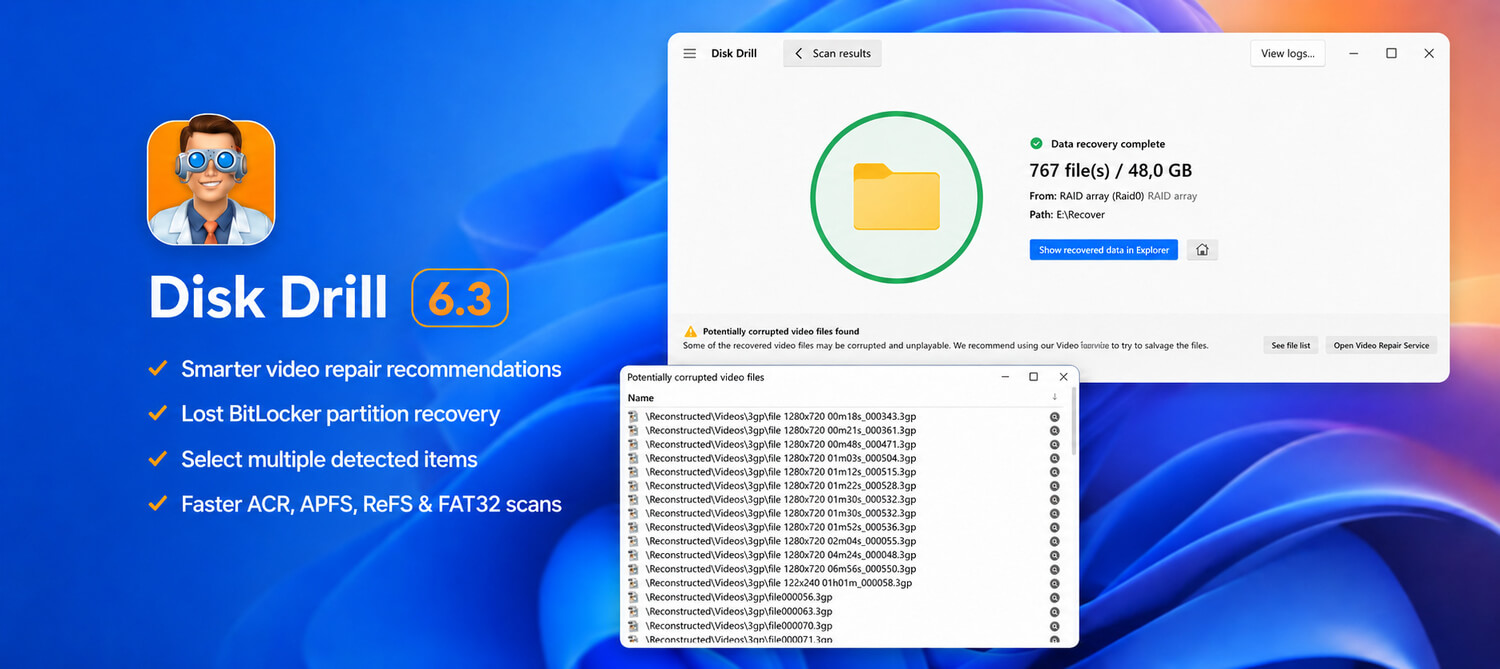
Task: Open the hamburger menu in Disk Drill
Action: (x=690, y=54)
